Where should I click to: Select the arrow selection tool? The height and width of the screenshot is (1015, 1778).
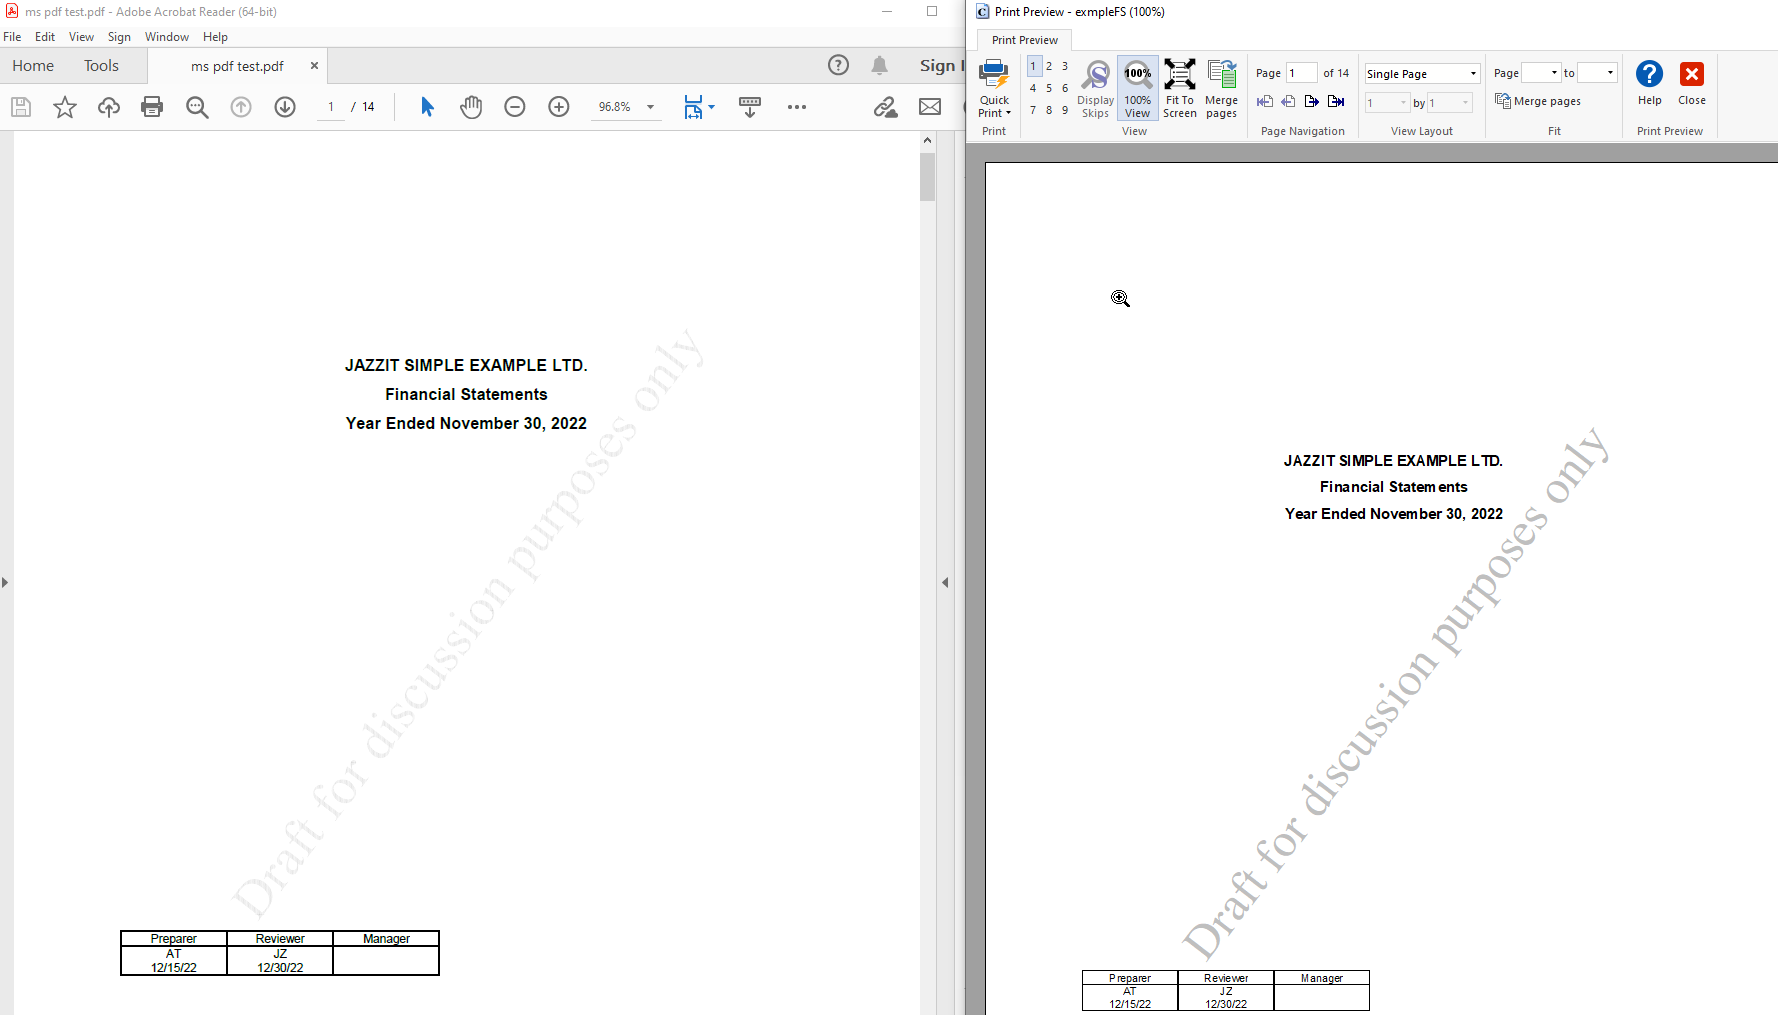426,107
